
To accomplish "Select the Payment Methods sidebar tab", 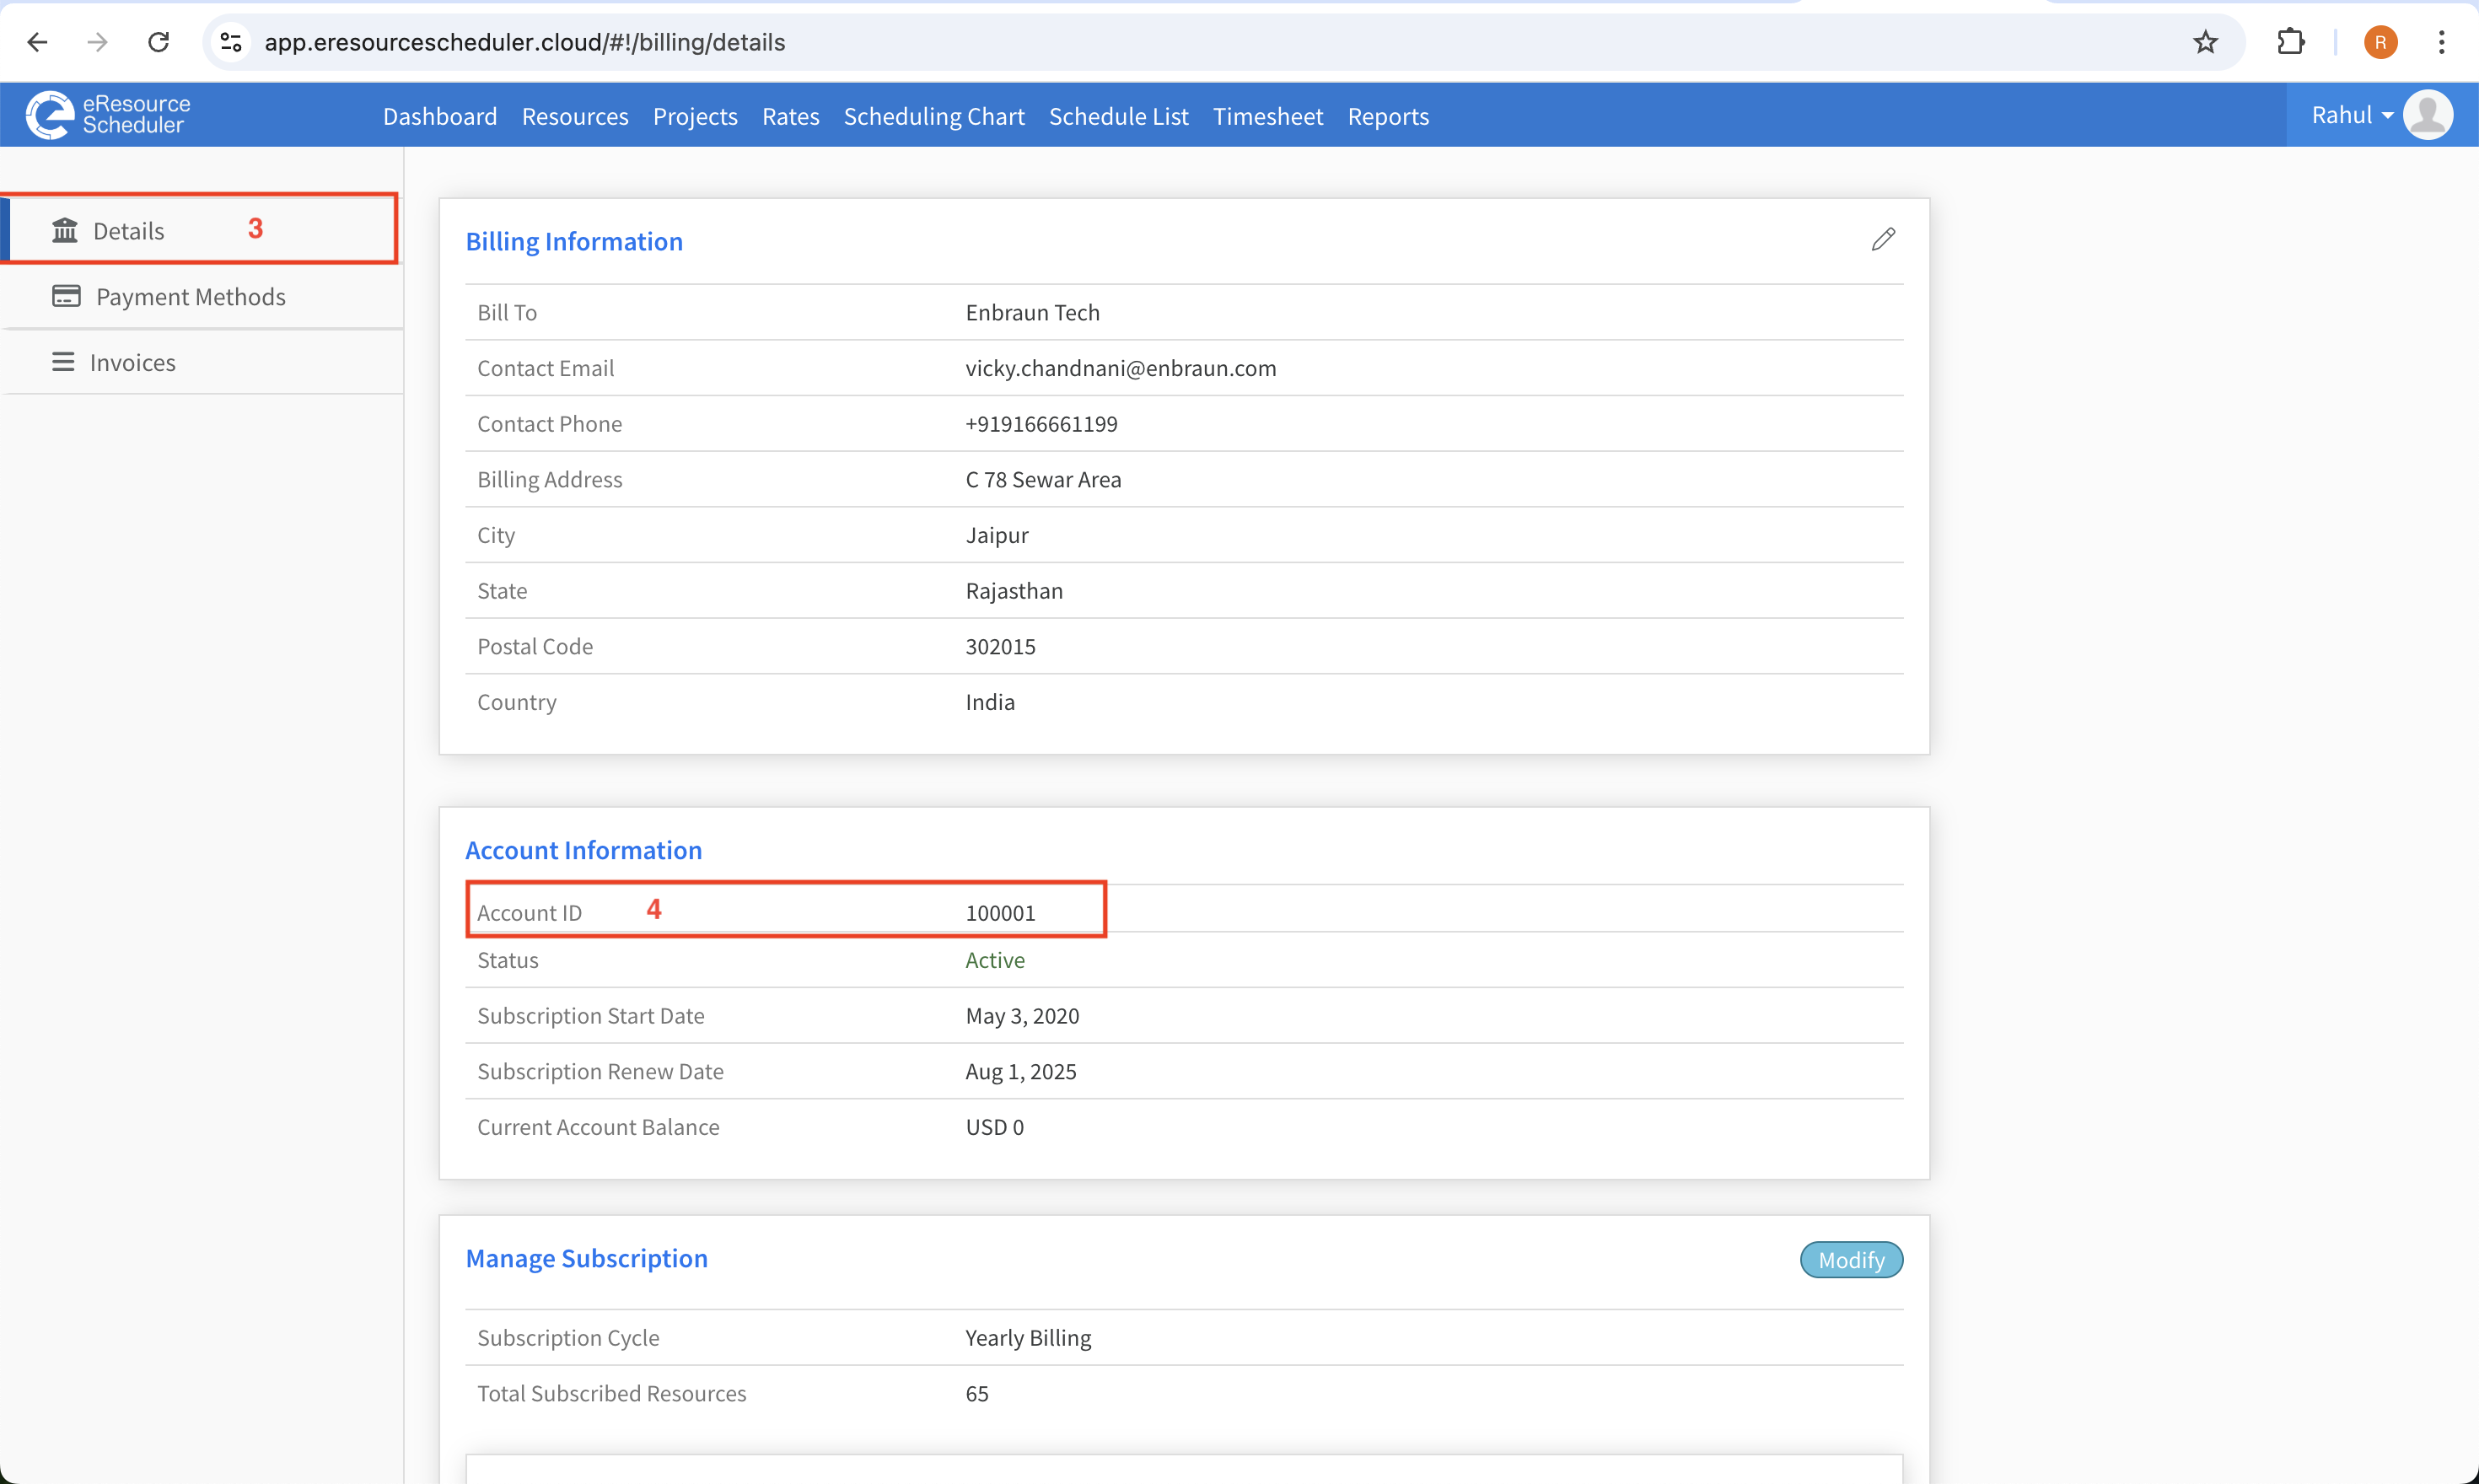I will click(202, 297).
